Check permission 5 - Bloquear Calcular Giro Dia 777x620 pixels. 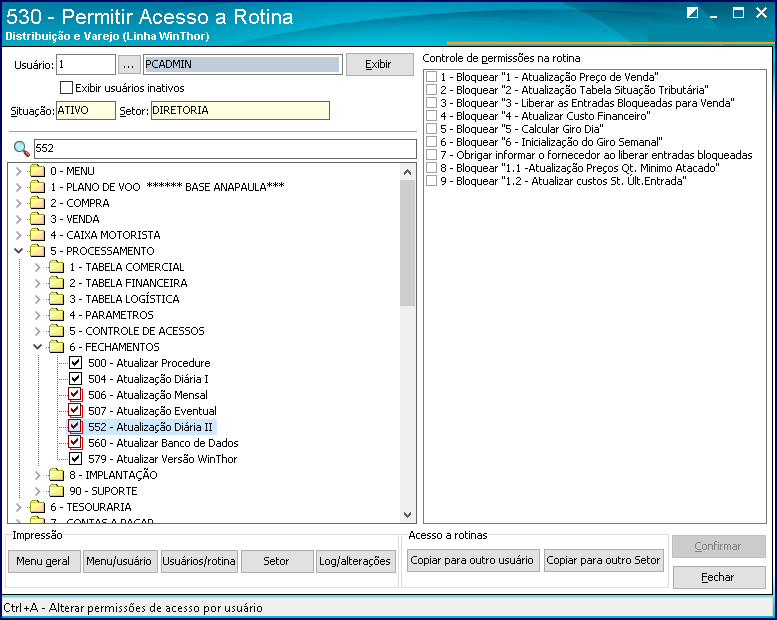[432, 129]
